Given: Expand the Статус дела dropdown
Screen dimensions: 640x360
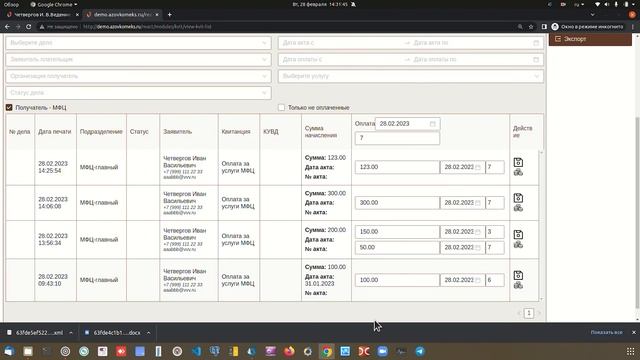Looking at the screenshot, I should pos(138,93).
